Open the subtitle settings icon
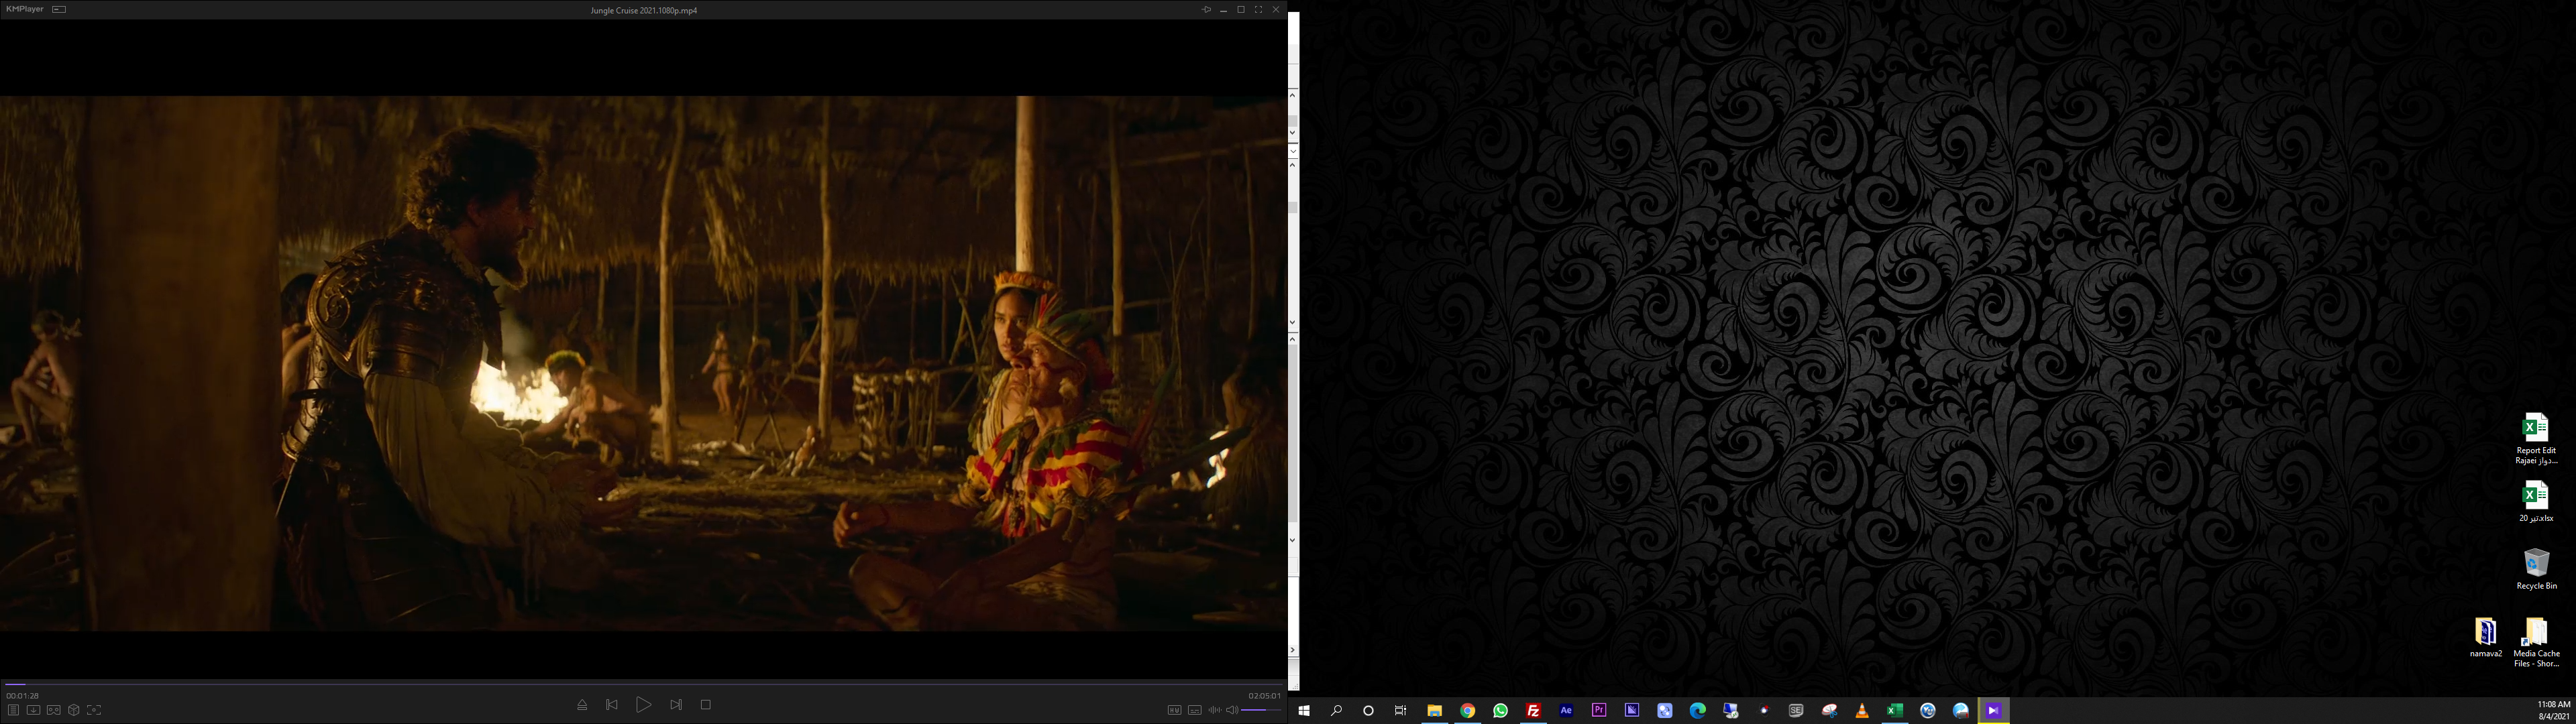 pyautogui.click(x=1194, y=710)
